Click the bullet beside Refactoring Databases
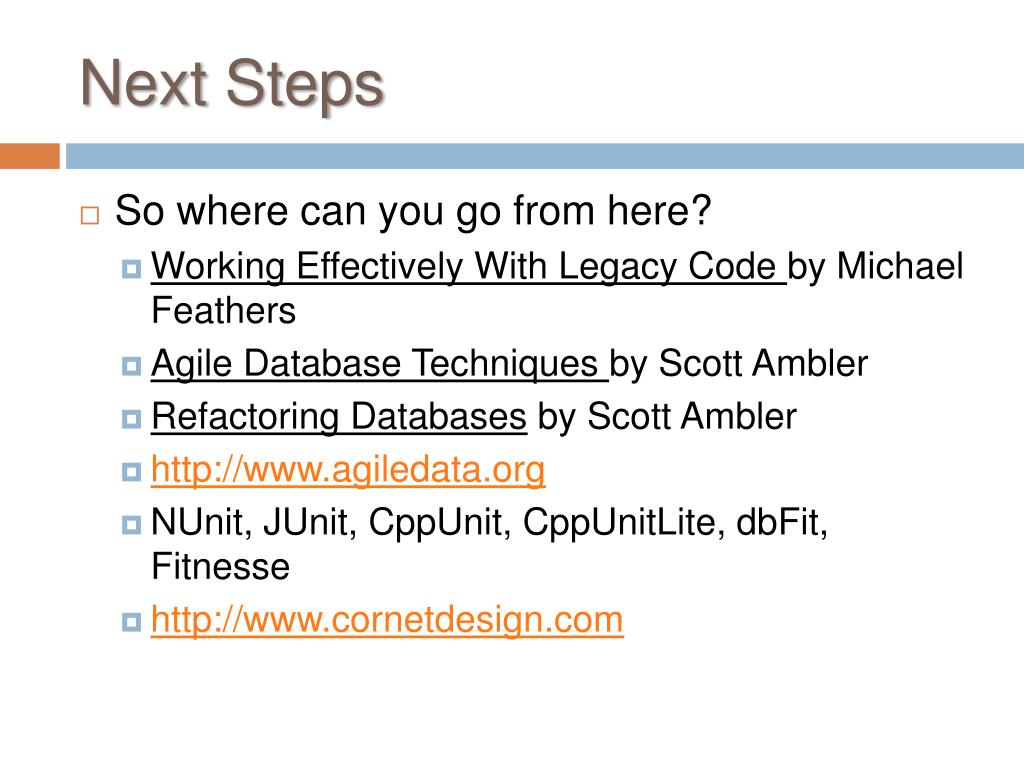Viewport: 1024px width, 768px height. pyautogui.click(x=131, y=419)
